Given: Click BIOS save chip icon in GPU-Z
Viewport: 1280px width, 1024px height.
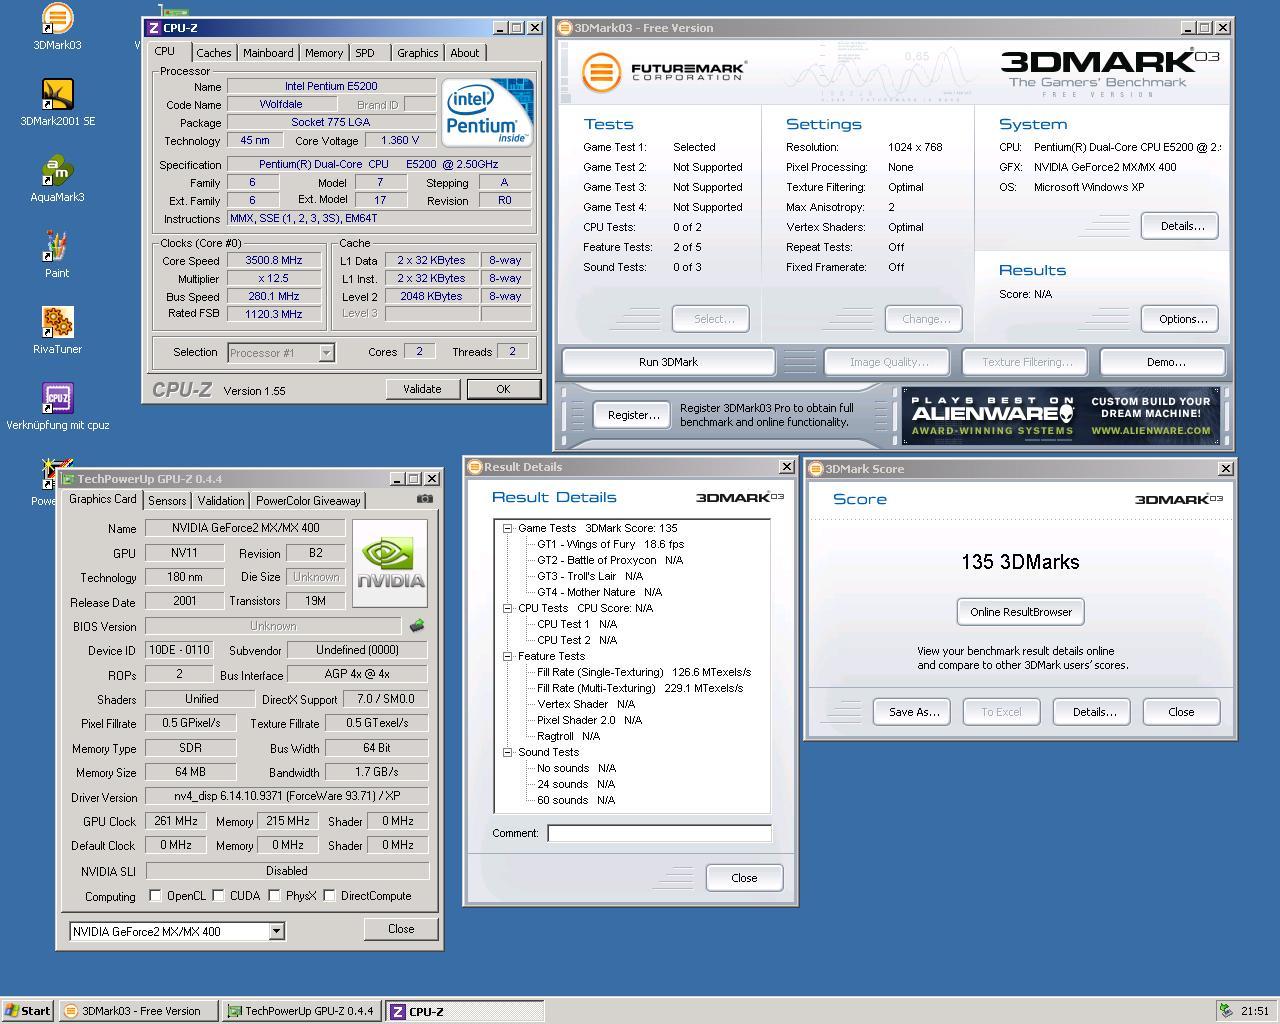Looking at the screenshot, I should [417, 626].
